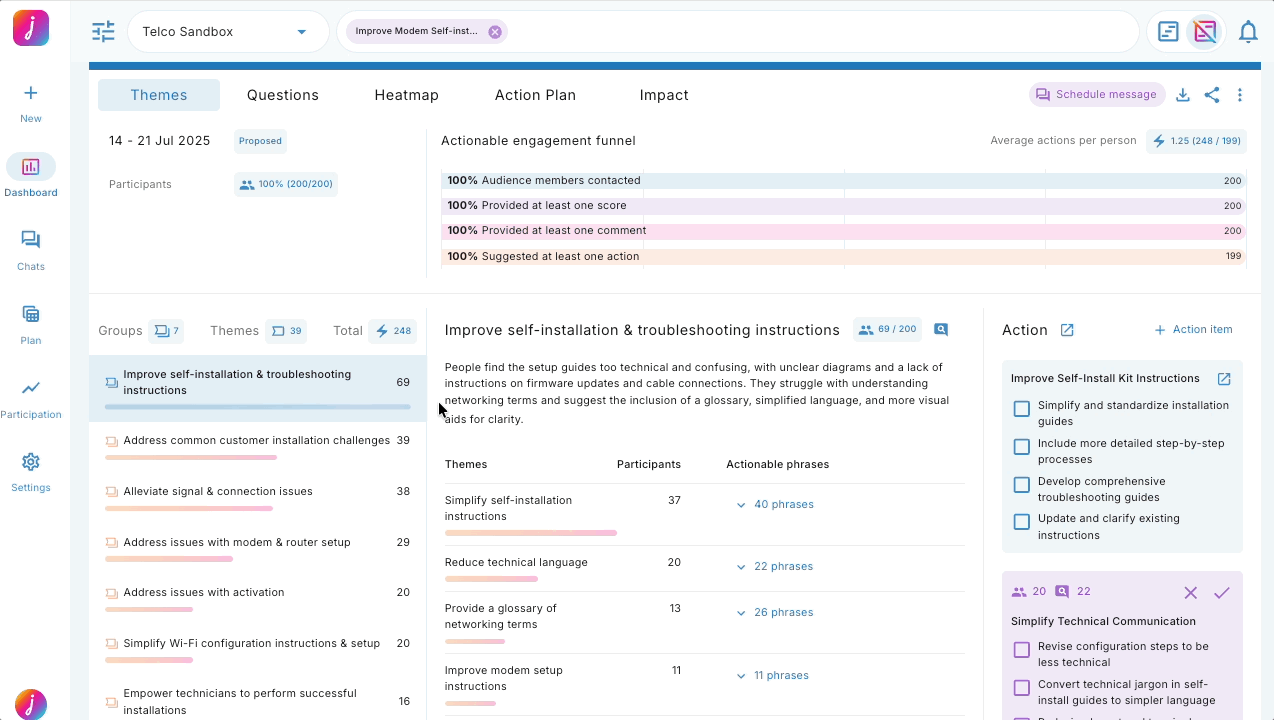The image size is (1274, 720).
Task: Switch to the Action Plan tab
Action: point(535,95)
